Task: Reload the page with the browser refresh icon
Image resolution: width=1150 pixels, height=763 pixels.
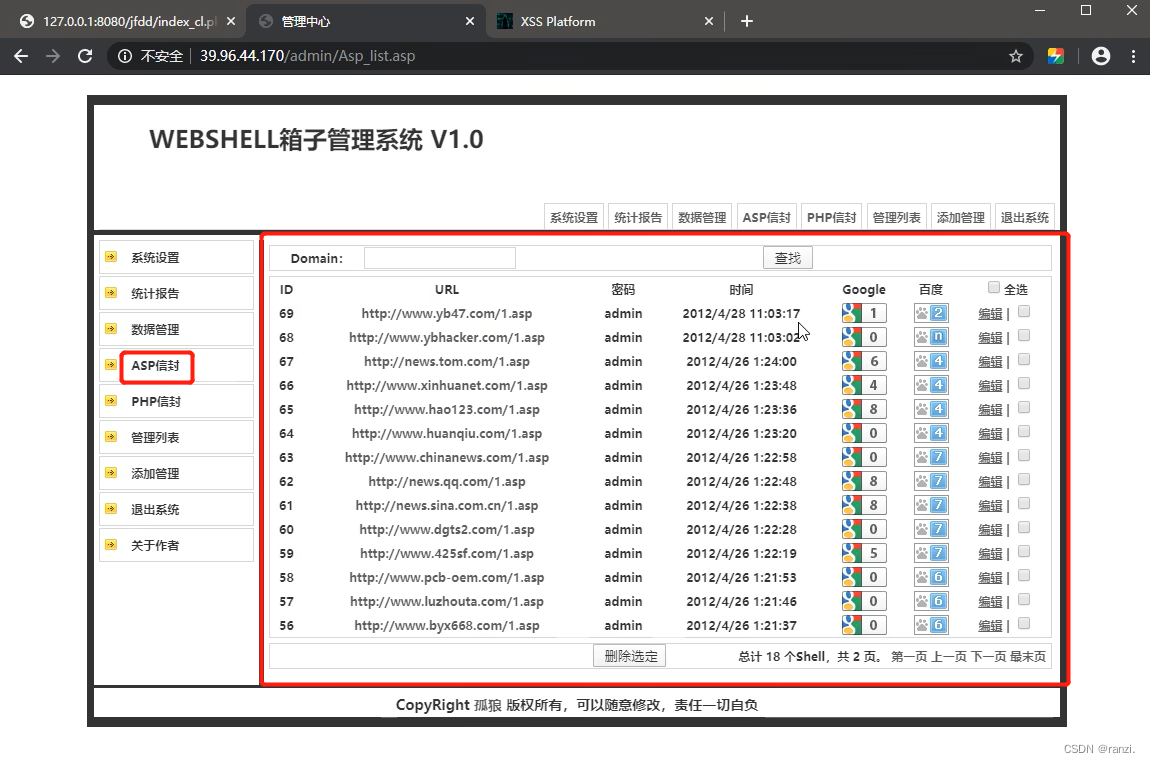Action: [x=85, y=56]
